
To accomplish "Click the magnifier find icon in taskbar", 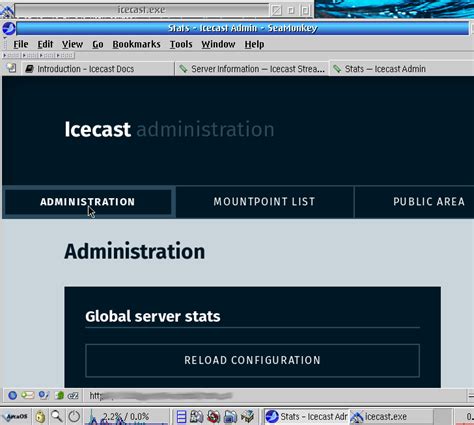I will pyautogui.click(x=57, y=416).
